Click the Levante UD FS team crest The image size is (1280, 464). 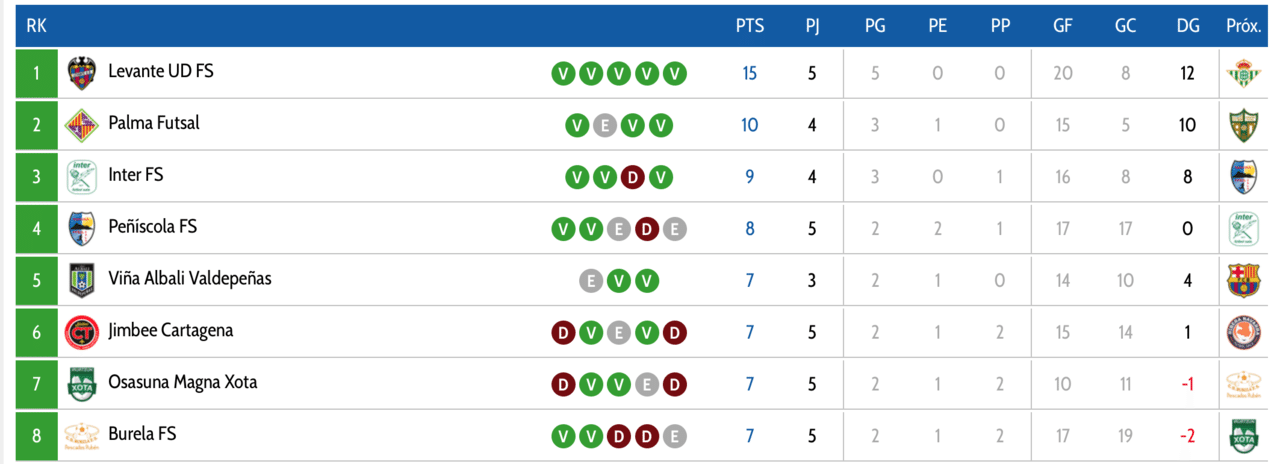click(x=81, y=73)
